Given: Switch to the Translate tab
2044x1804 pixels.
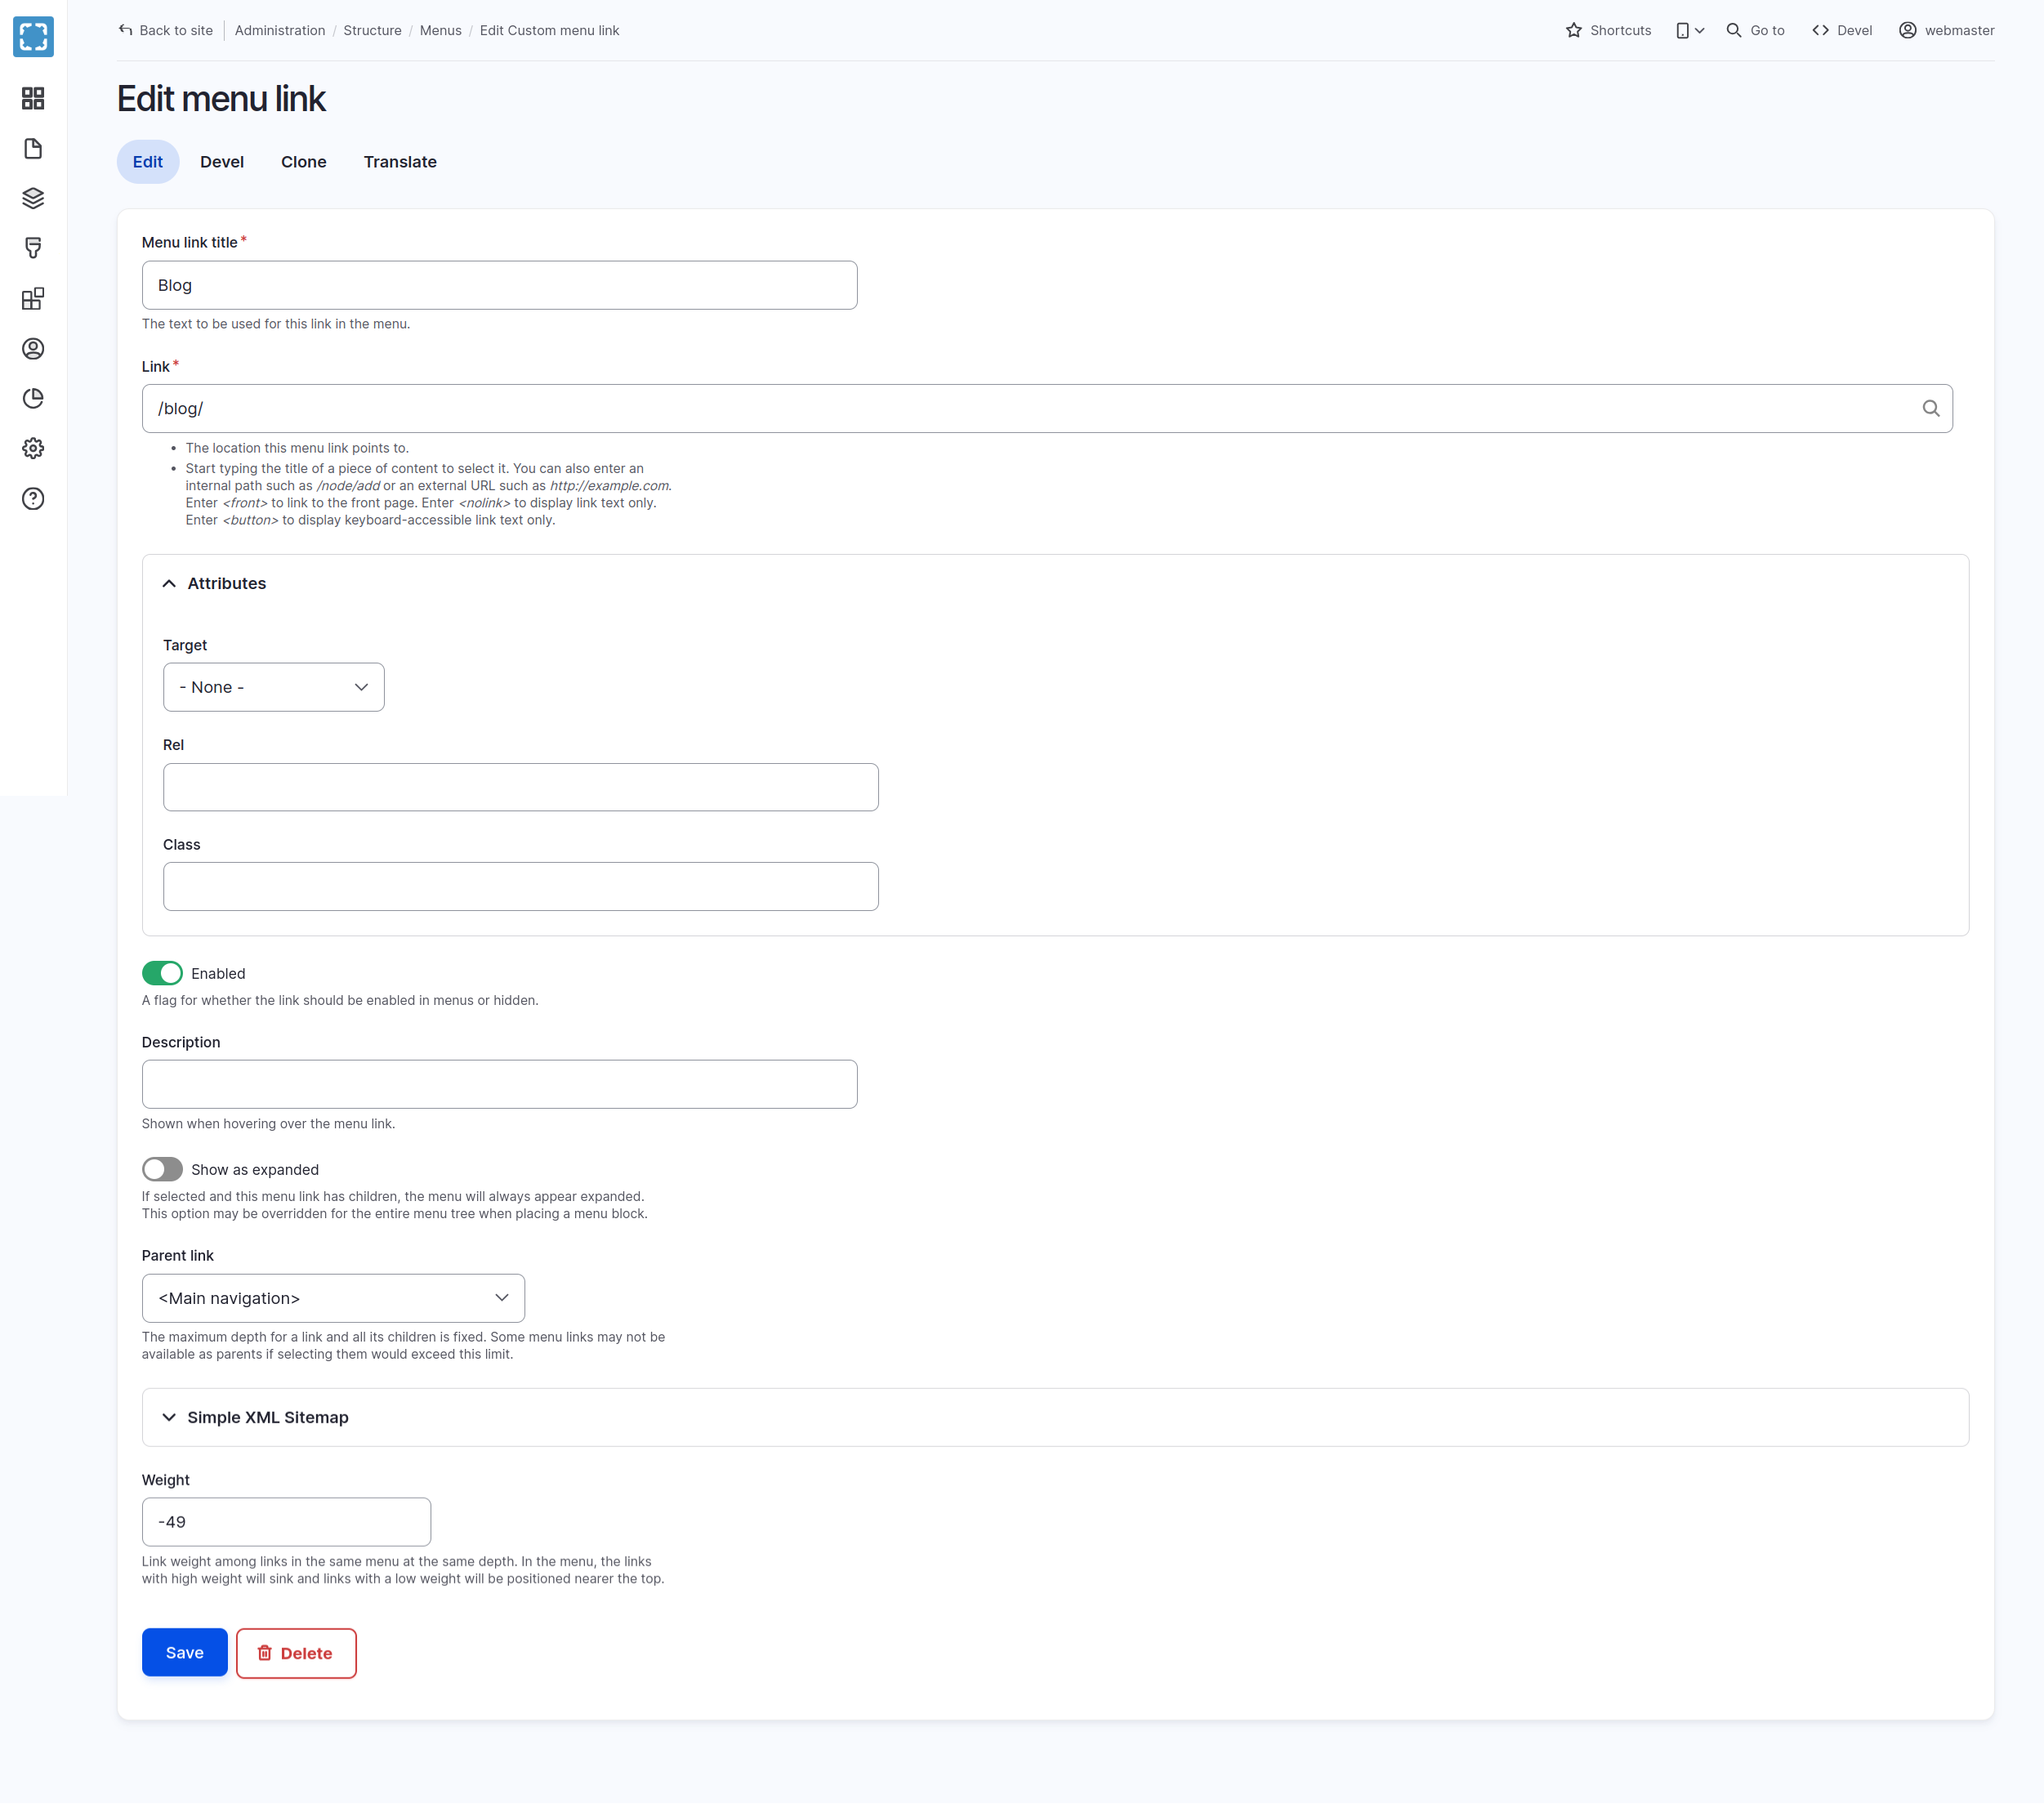Looking at the screenshot, I should [x=399, y=162].
